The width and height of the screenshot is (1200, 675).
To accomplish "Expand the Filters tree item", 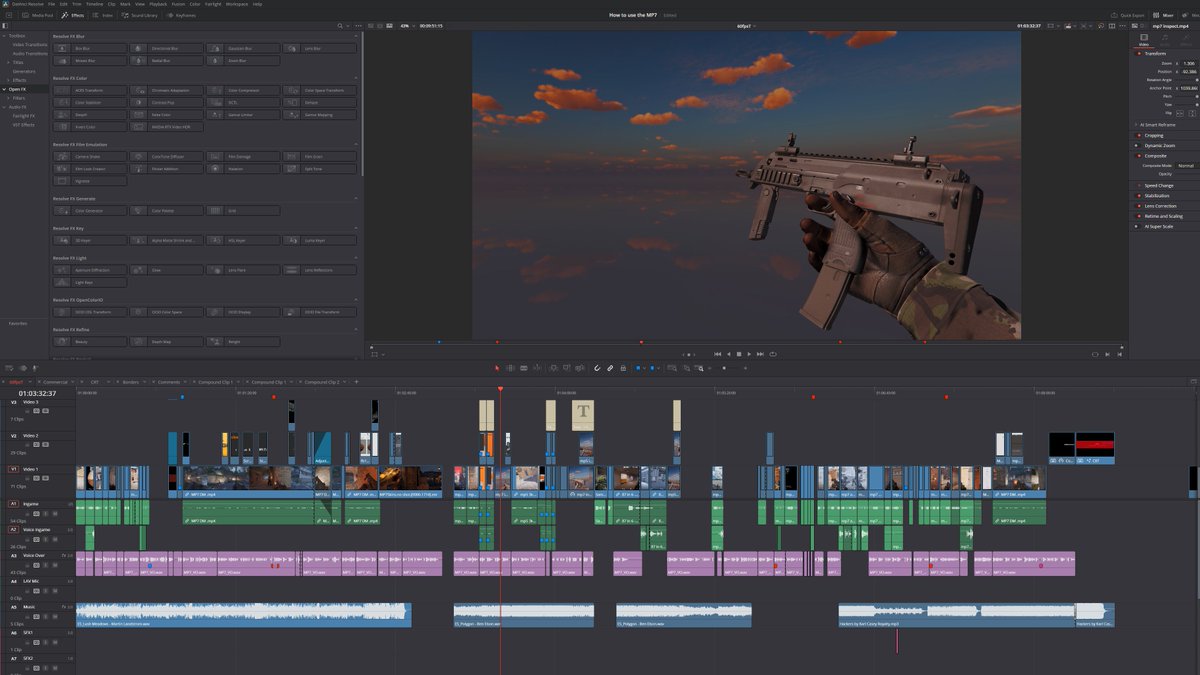I will click(8, 98).
